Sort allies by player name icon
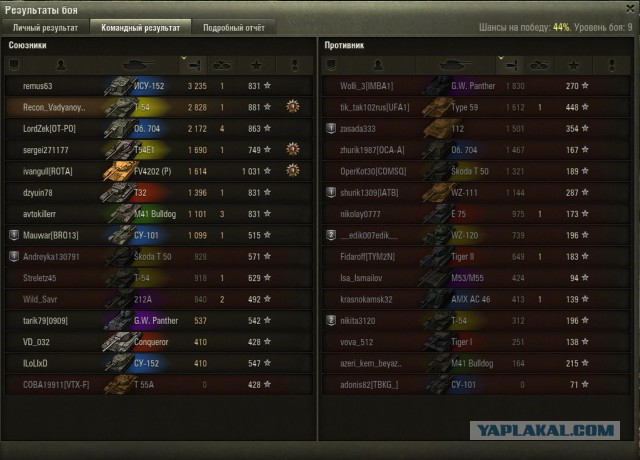The image size is (640, 460). [61, 65]
